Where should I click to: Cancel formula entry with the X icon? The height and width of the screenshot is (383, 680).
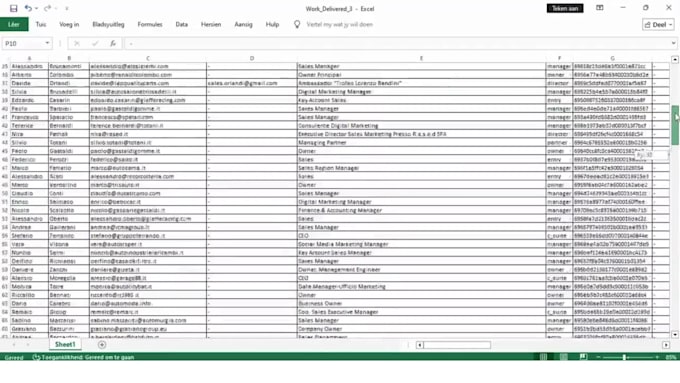tap(77, 43)
